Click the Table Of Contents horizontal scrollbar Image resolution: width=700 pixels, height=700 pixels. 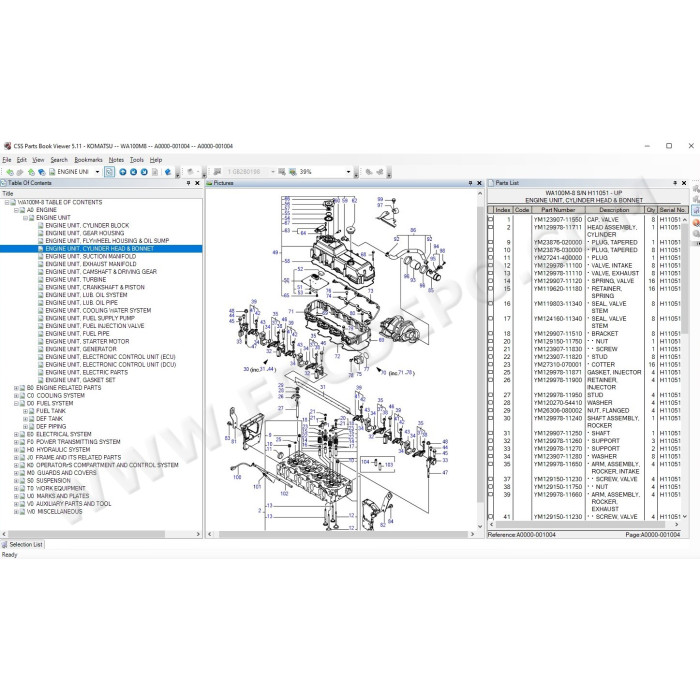tap(87, 534)
